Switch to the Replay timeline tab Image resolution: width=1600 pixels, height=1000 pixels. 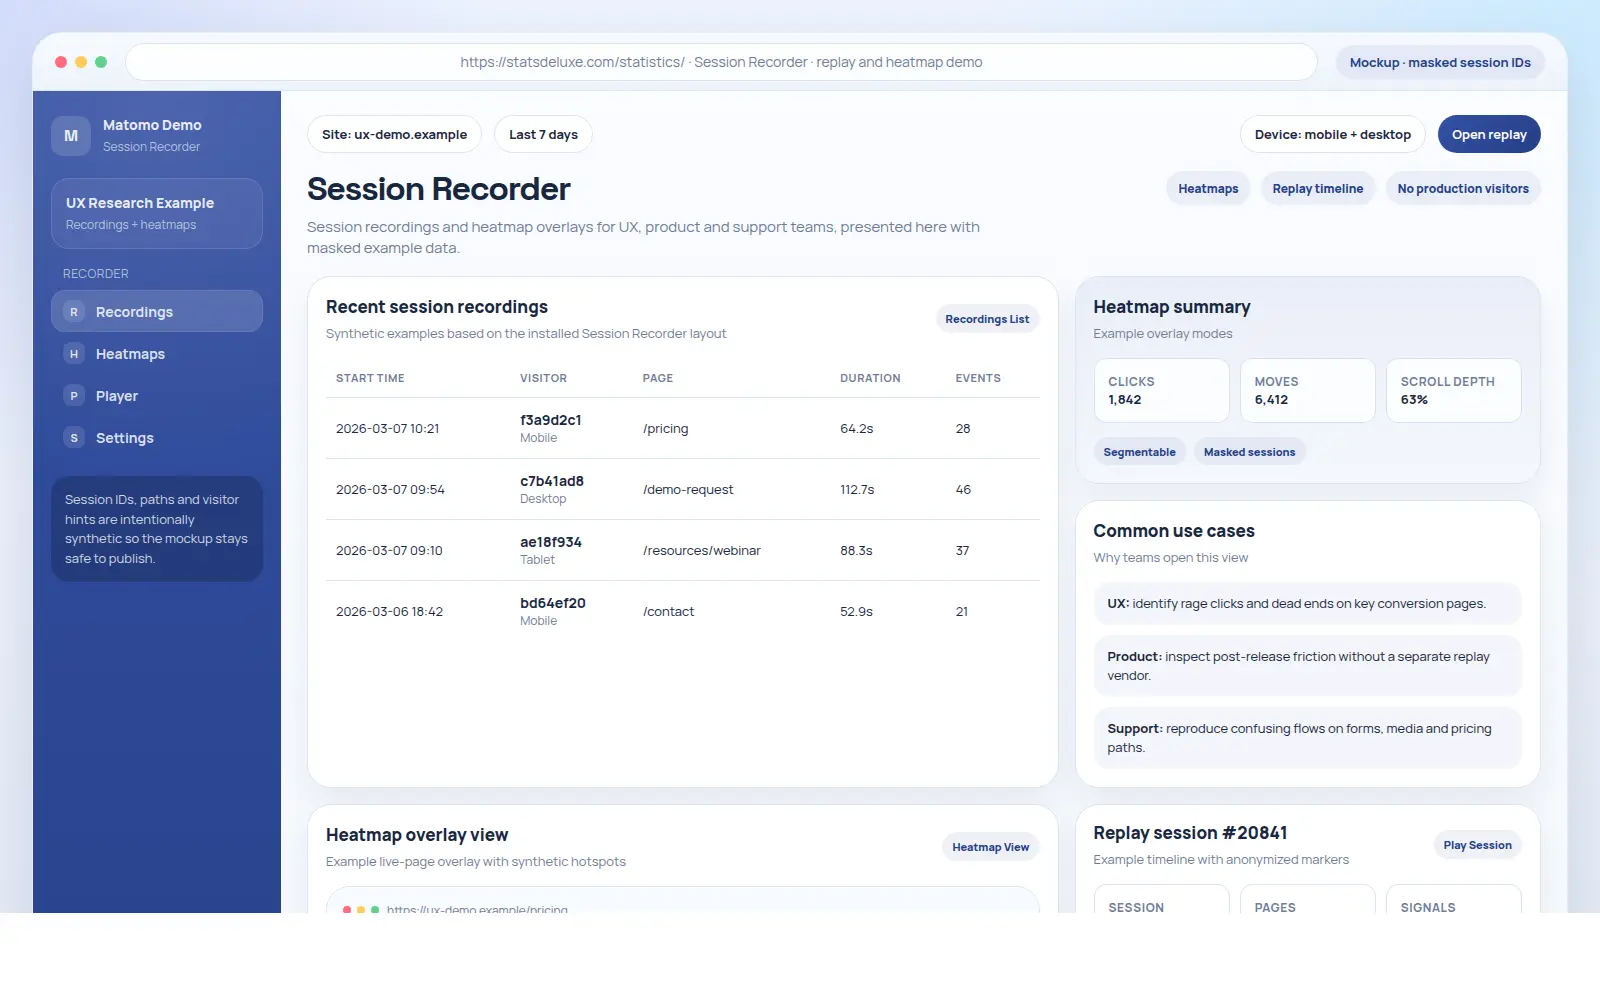tap(1317, 189)
